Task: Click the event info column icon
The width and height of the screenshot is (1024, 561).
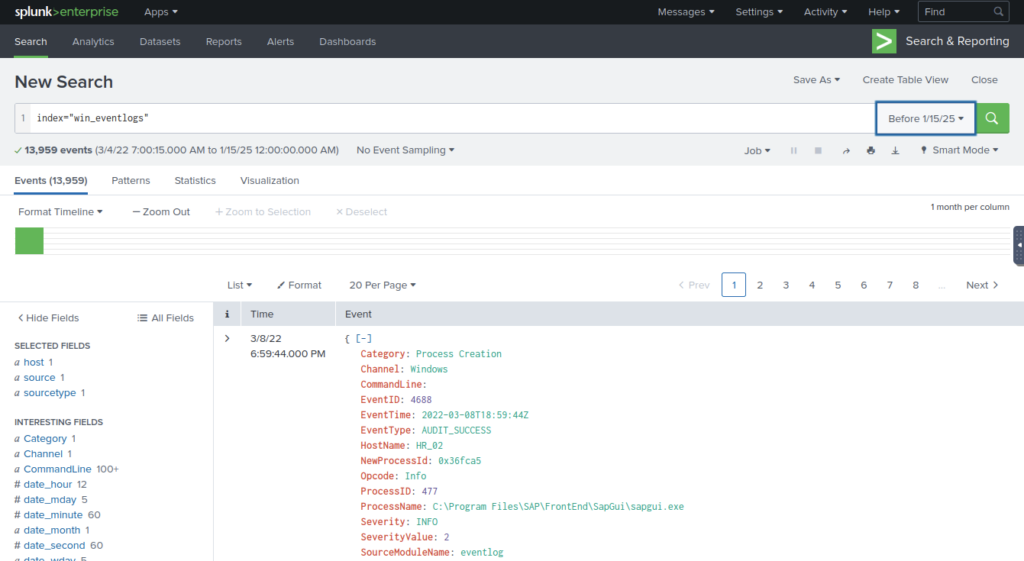Action: [227, 314]
